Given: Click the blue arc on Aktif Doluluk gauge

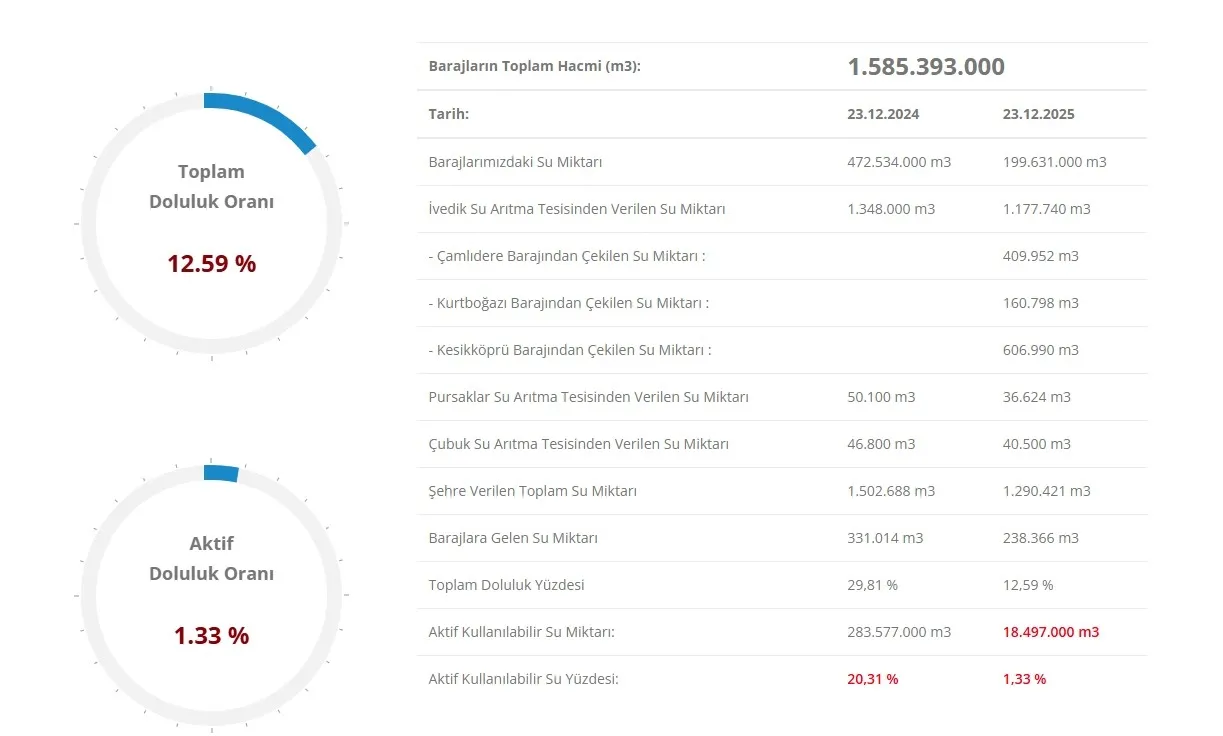Looking at the screenshot, I should (221, 473).
